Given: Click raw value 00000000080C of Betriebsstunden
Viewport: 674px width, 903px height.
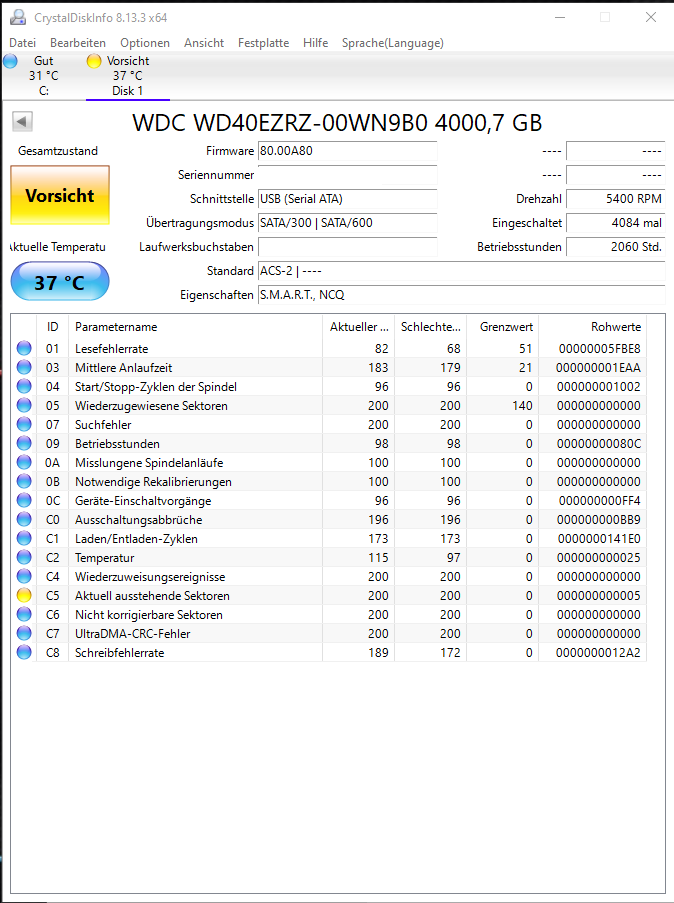Looking at the screenshot, I should coord(599,443).
